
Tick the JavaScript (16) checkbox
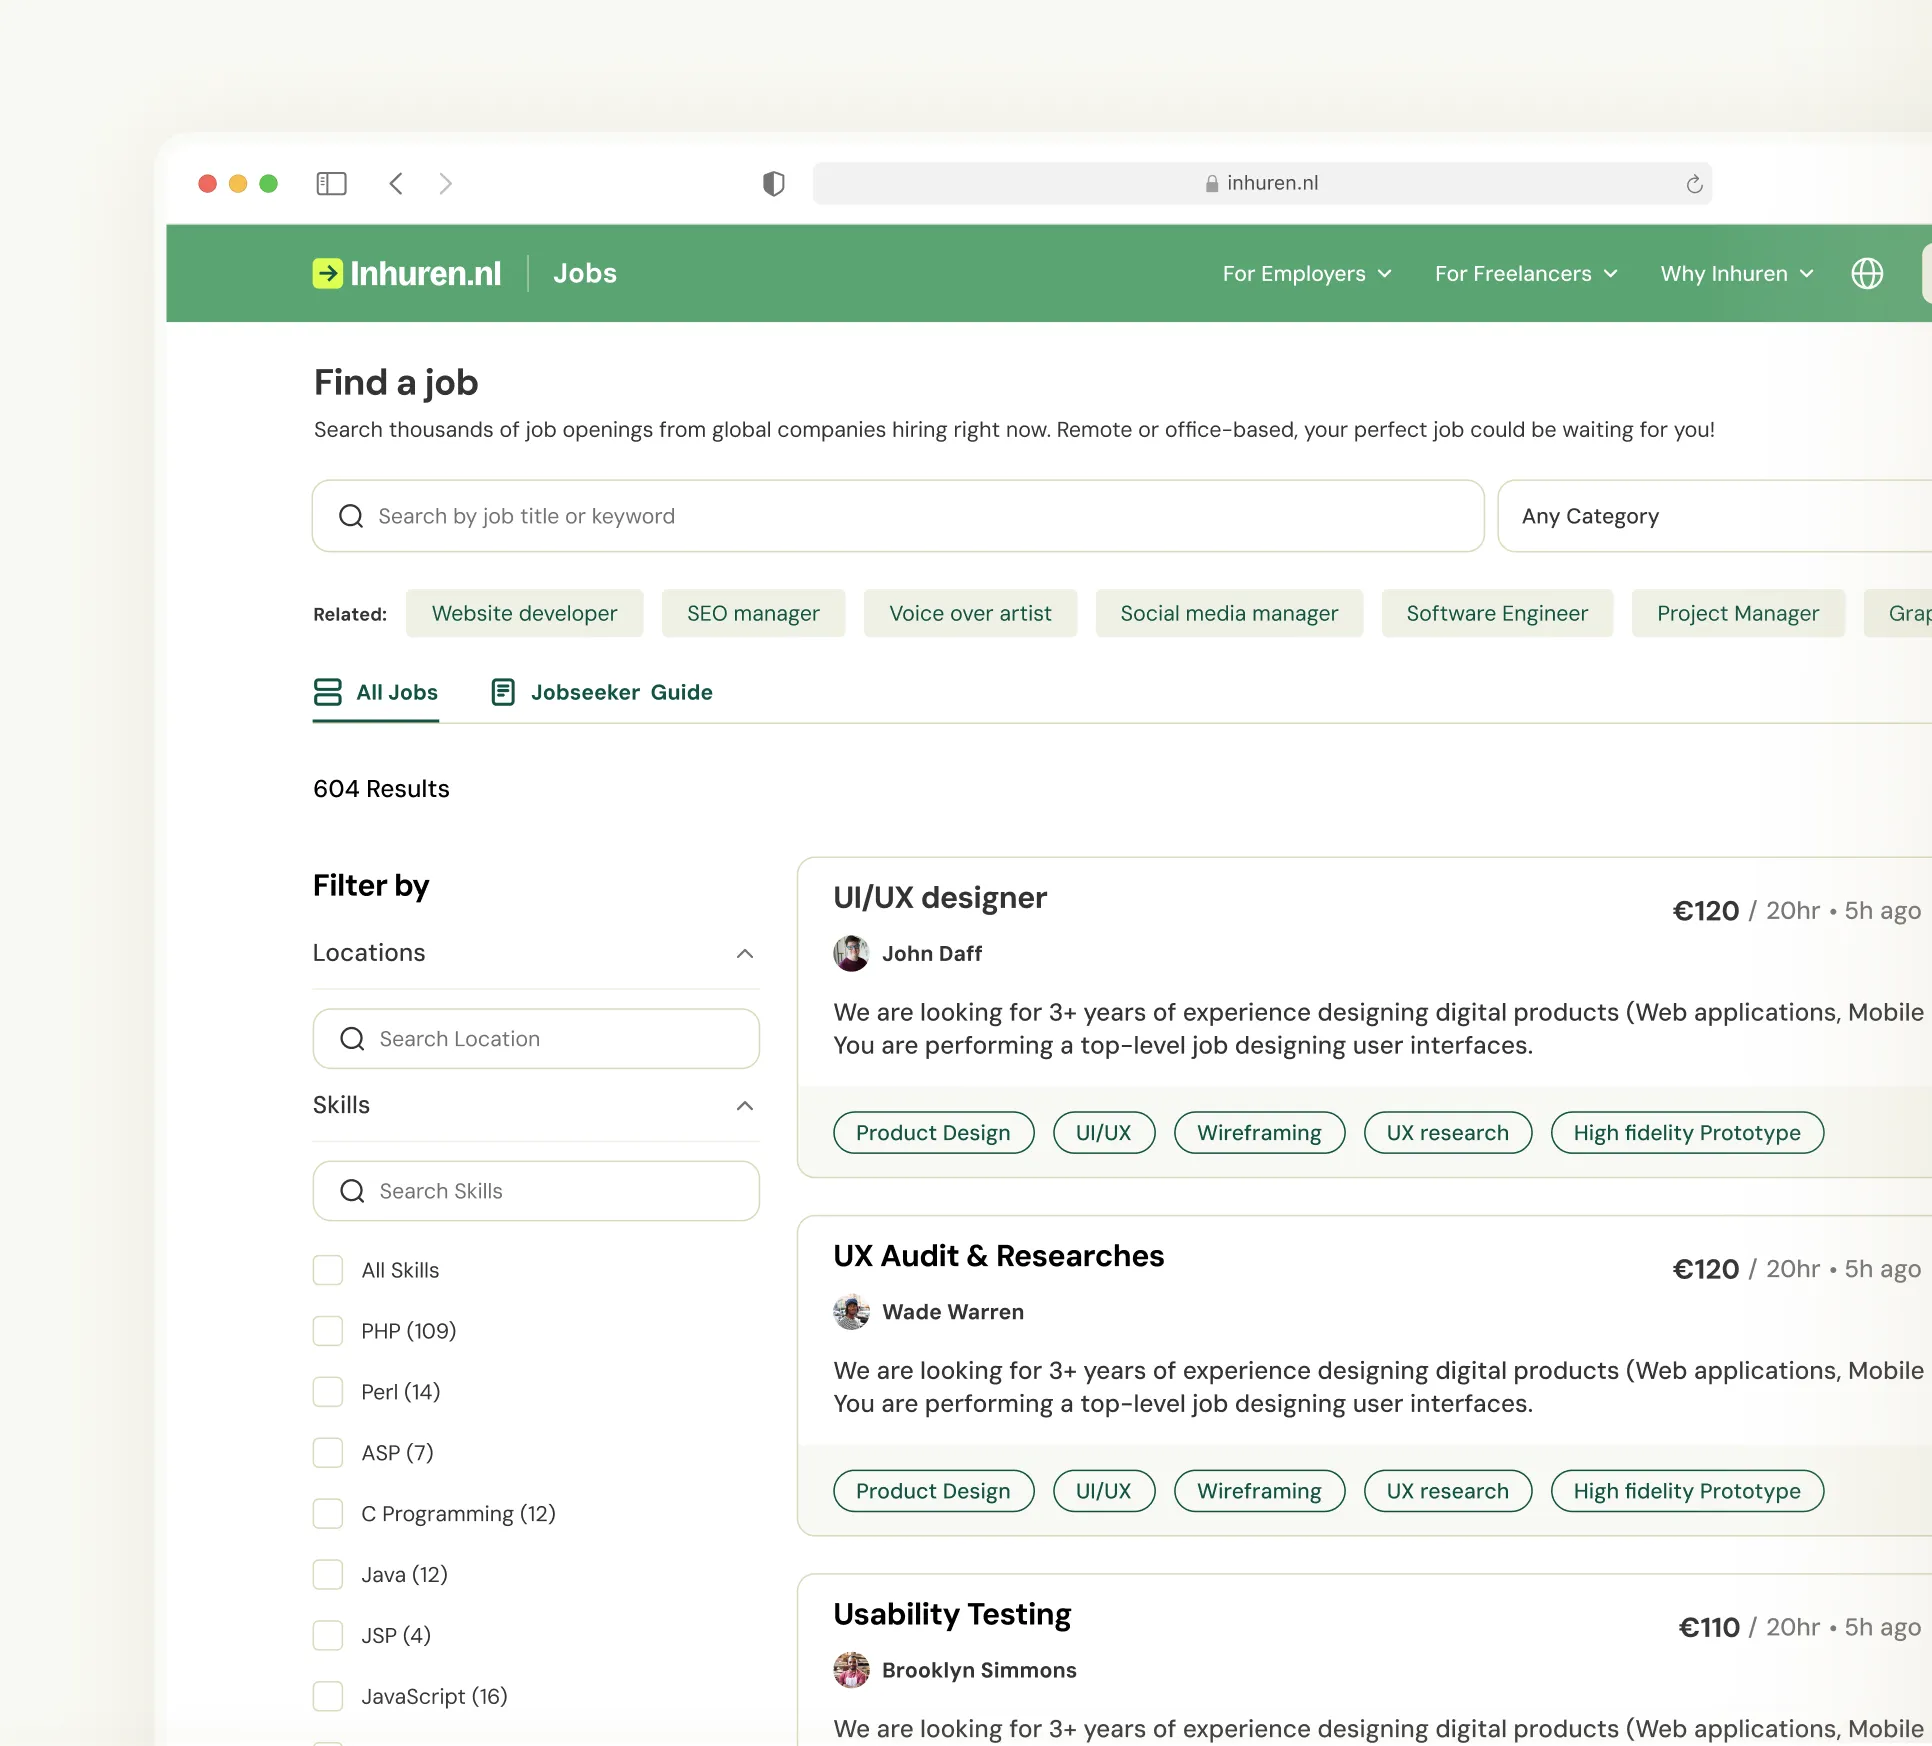point(328,1695)
